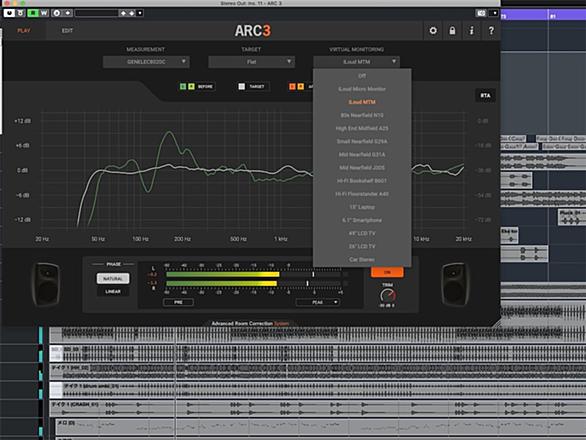
Task: Switch to the EDIT tab
Action: pos(67,31)
